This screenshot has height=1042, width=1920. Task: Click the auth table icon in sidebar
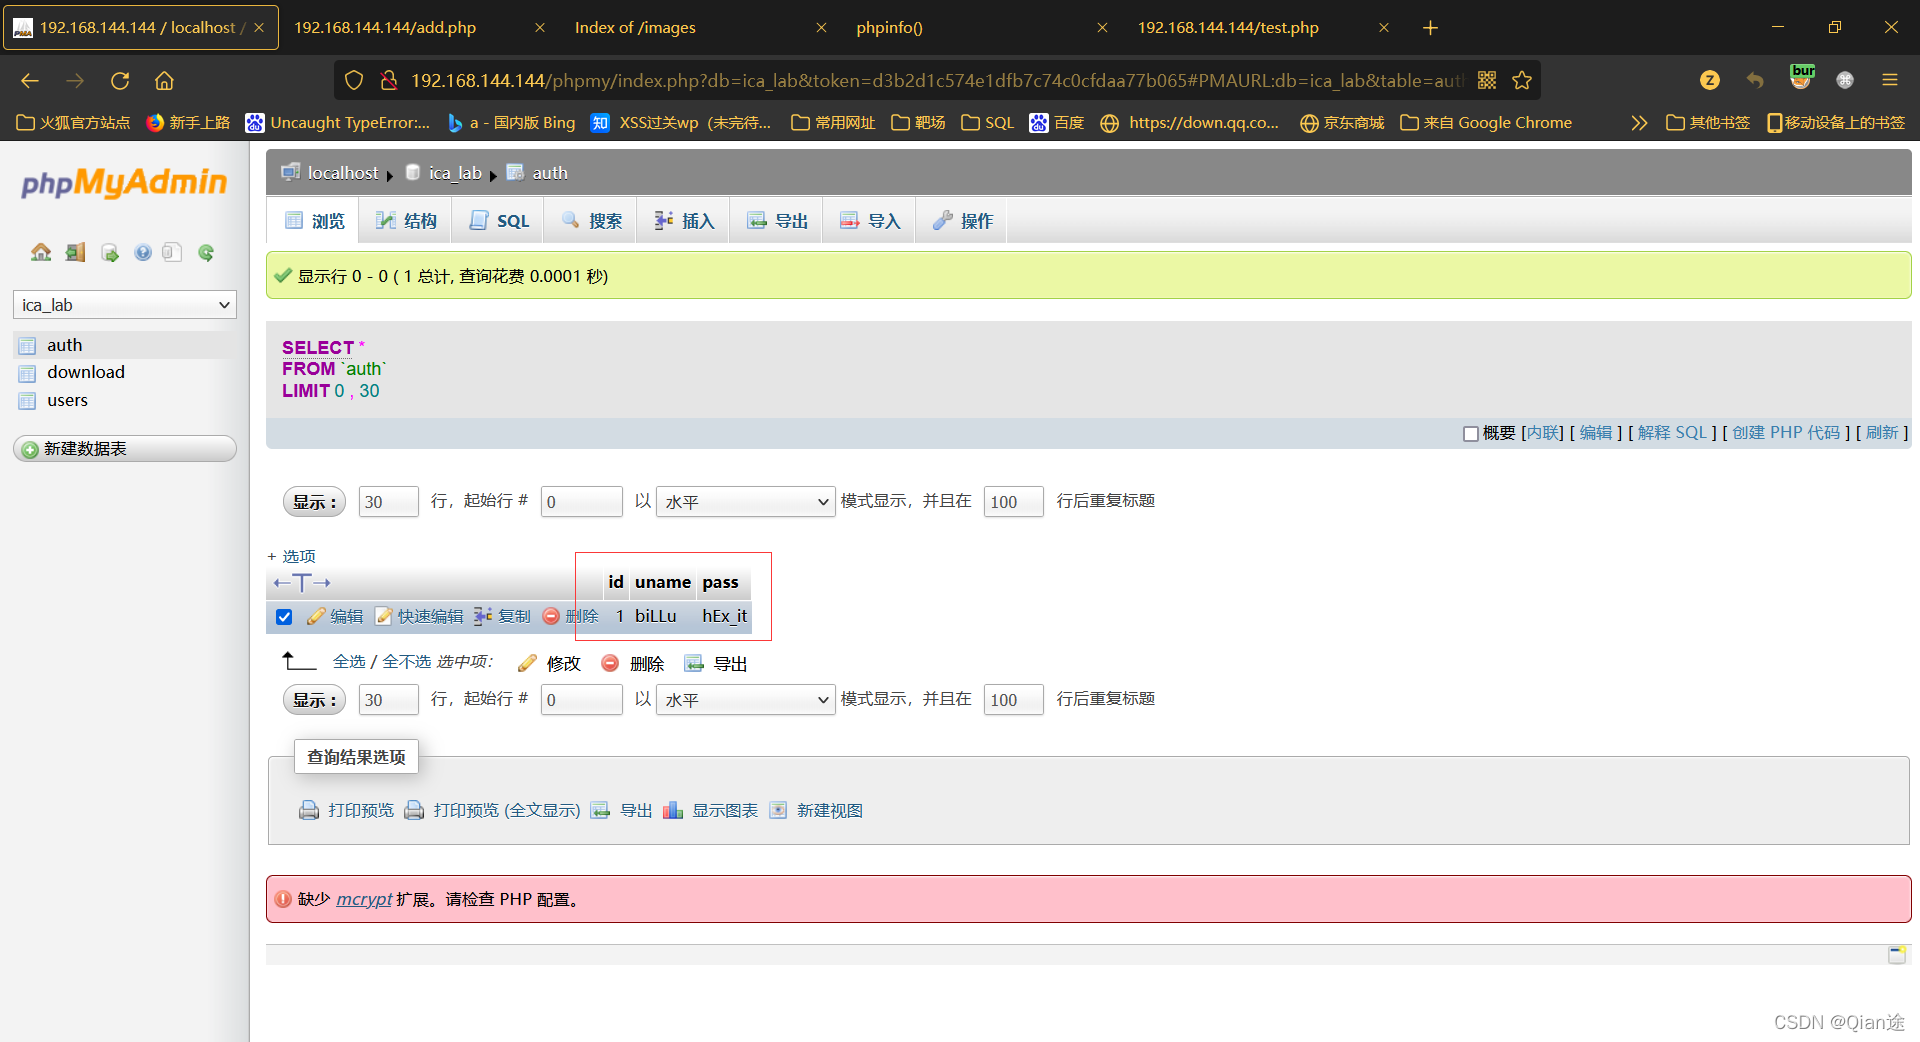tap(27, 346)
